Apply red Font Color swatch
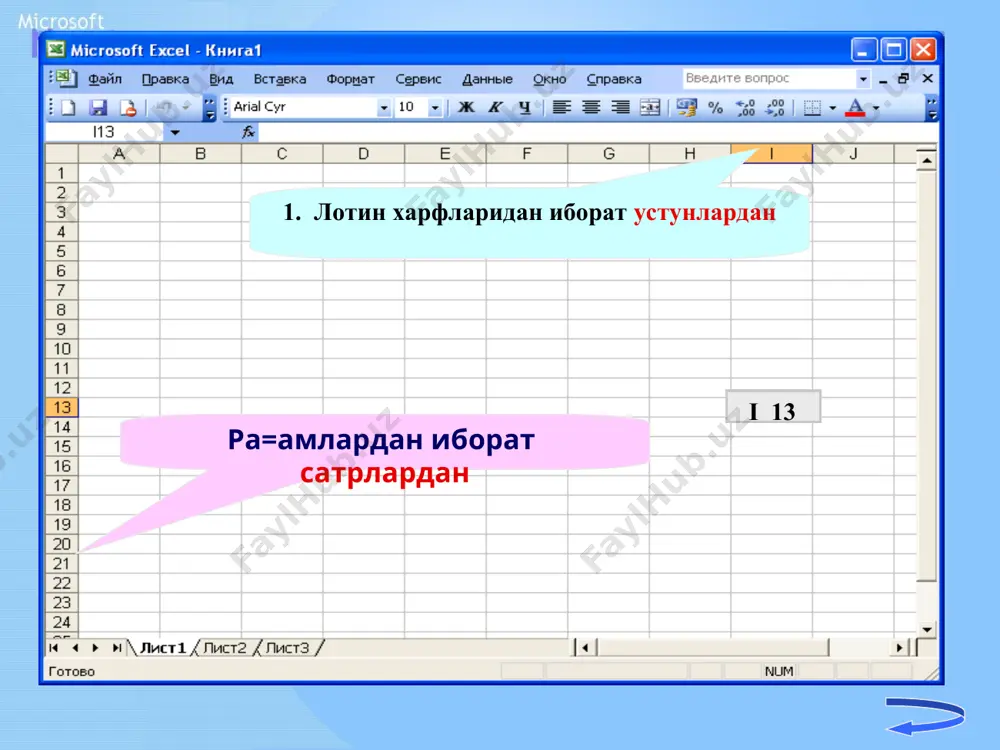This screenshot has width=1000, height=750. (x=855, y=108)
